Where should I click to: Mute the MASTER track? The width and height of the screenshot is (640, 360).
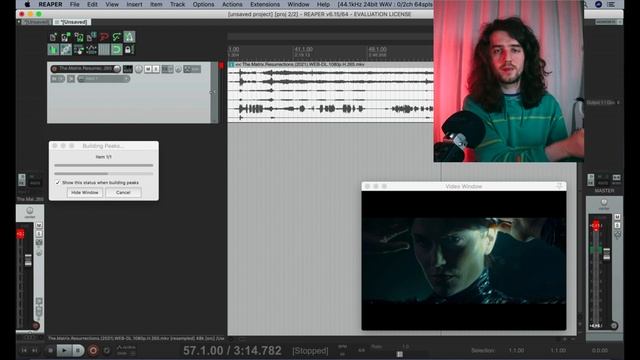click(617, 217)
